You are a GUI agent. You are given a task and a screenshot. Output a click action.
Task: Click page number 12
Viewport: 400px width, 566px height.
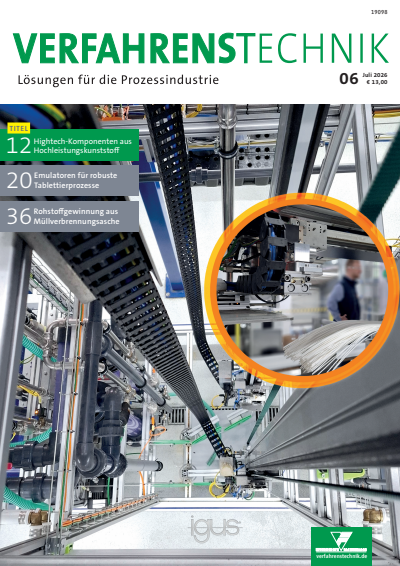pos(18,145)
